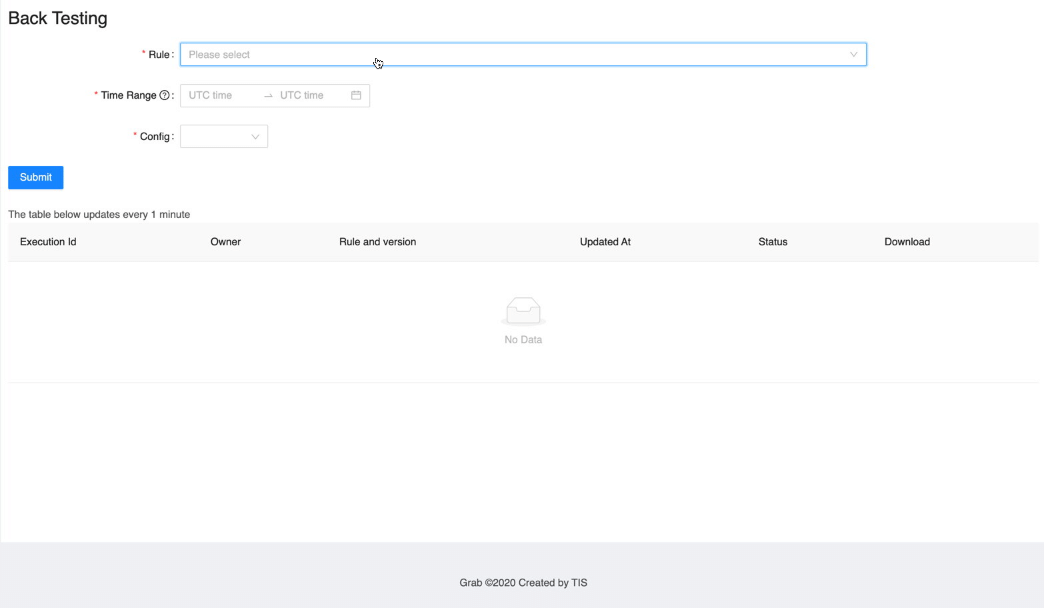Click the Owner column header

click(x=225, y=242)
